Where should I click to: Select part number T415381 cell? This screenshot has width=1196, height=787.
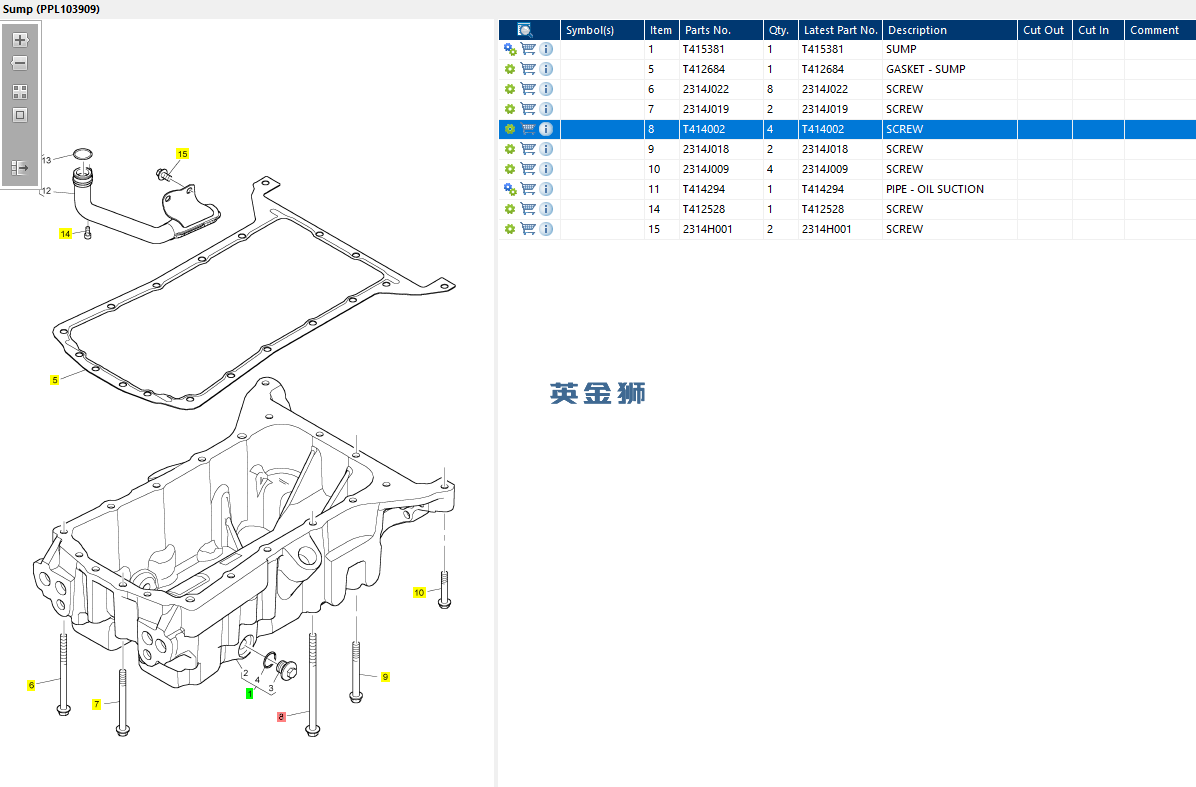pyautogui.click(x=721, y=49)
